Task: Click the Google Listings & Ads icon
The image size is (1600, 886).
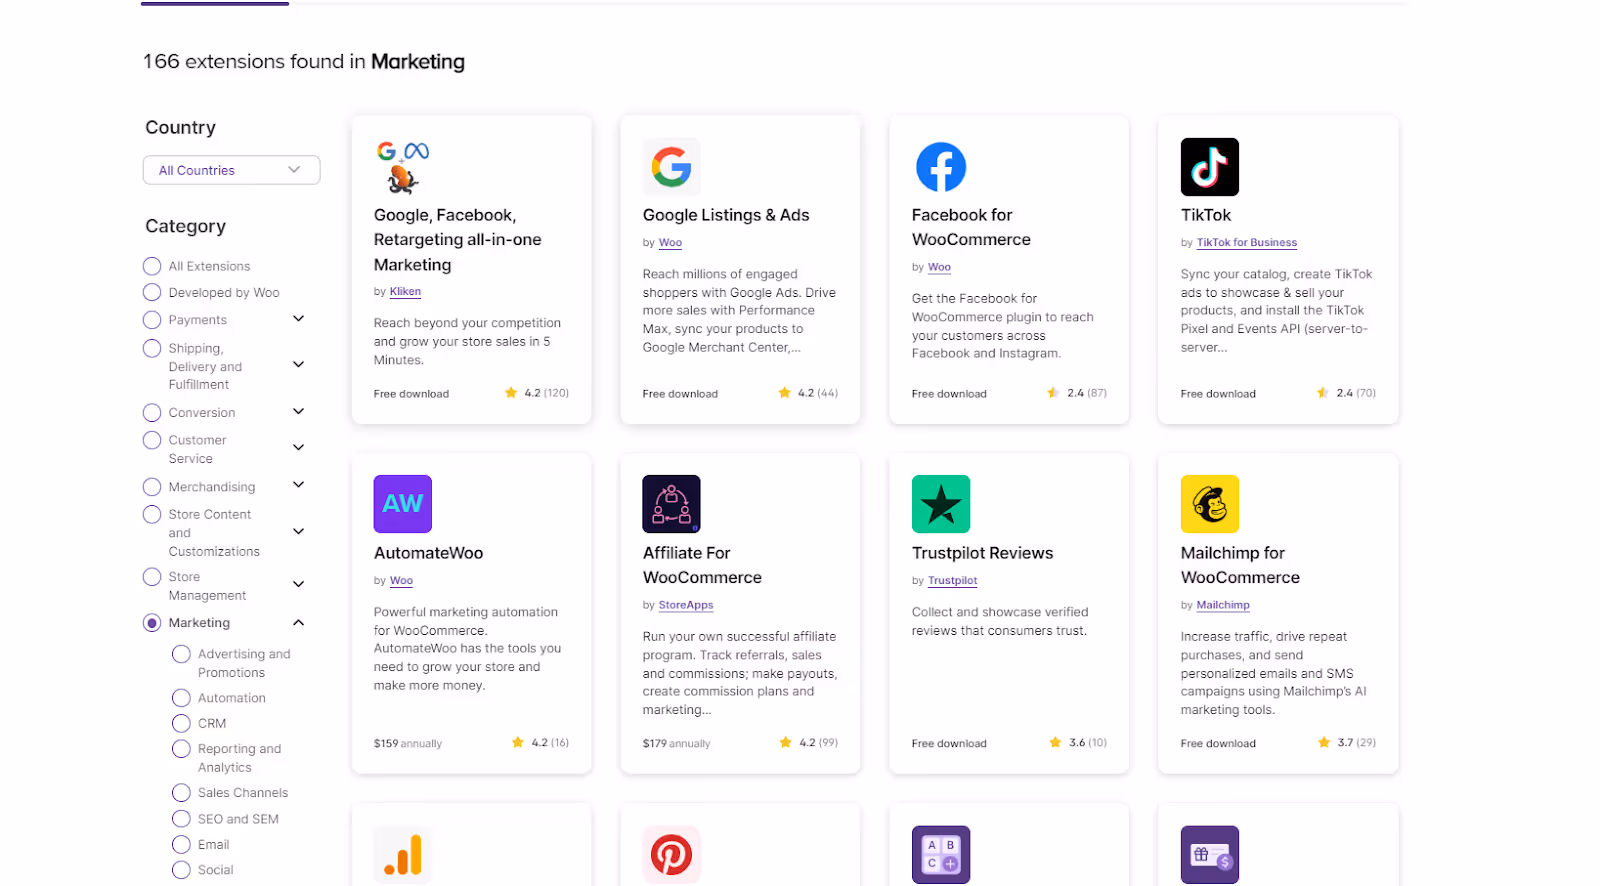Action: tap(671, 166)
